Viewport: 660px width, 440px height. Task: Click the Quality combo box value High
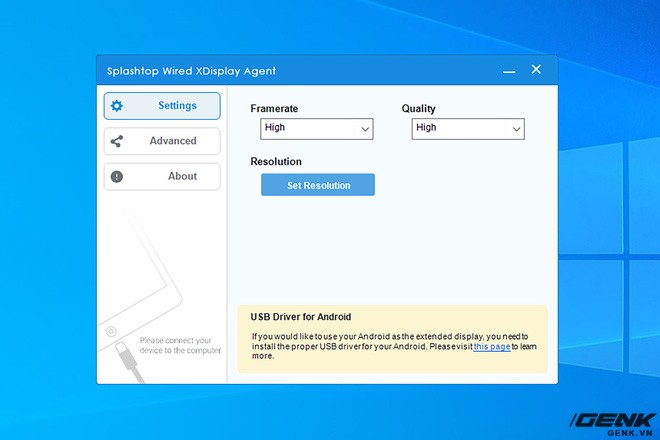[460, 128]
